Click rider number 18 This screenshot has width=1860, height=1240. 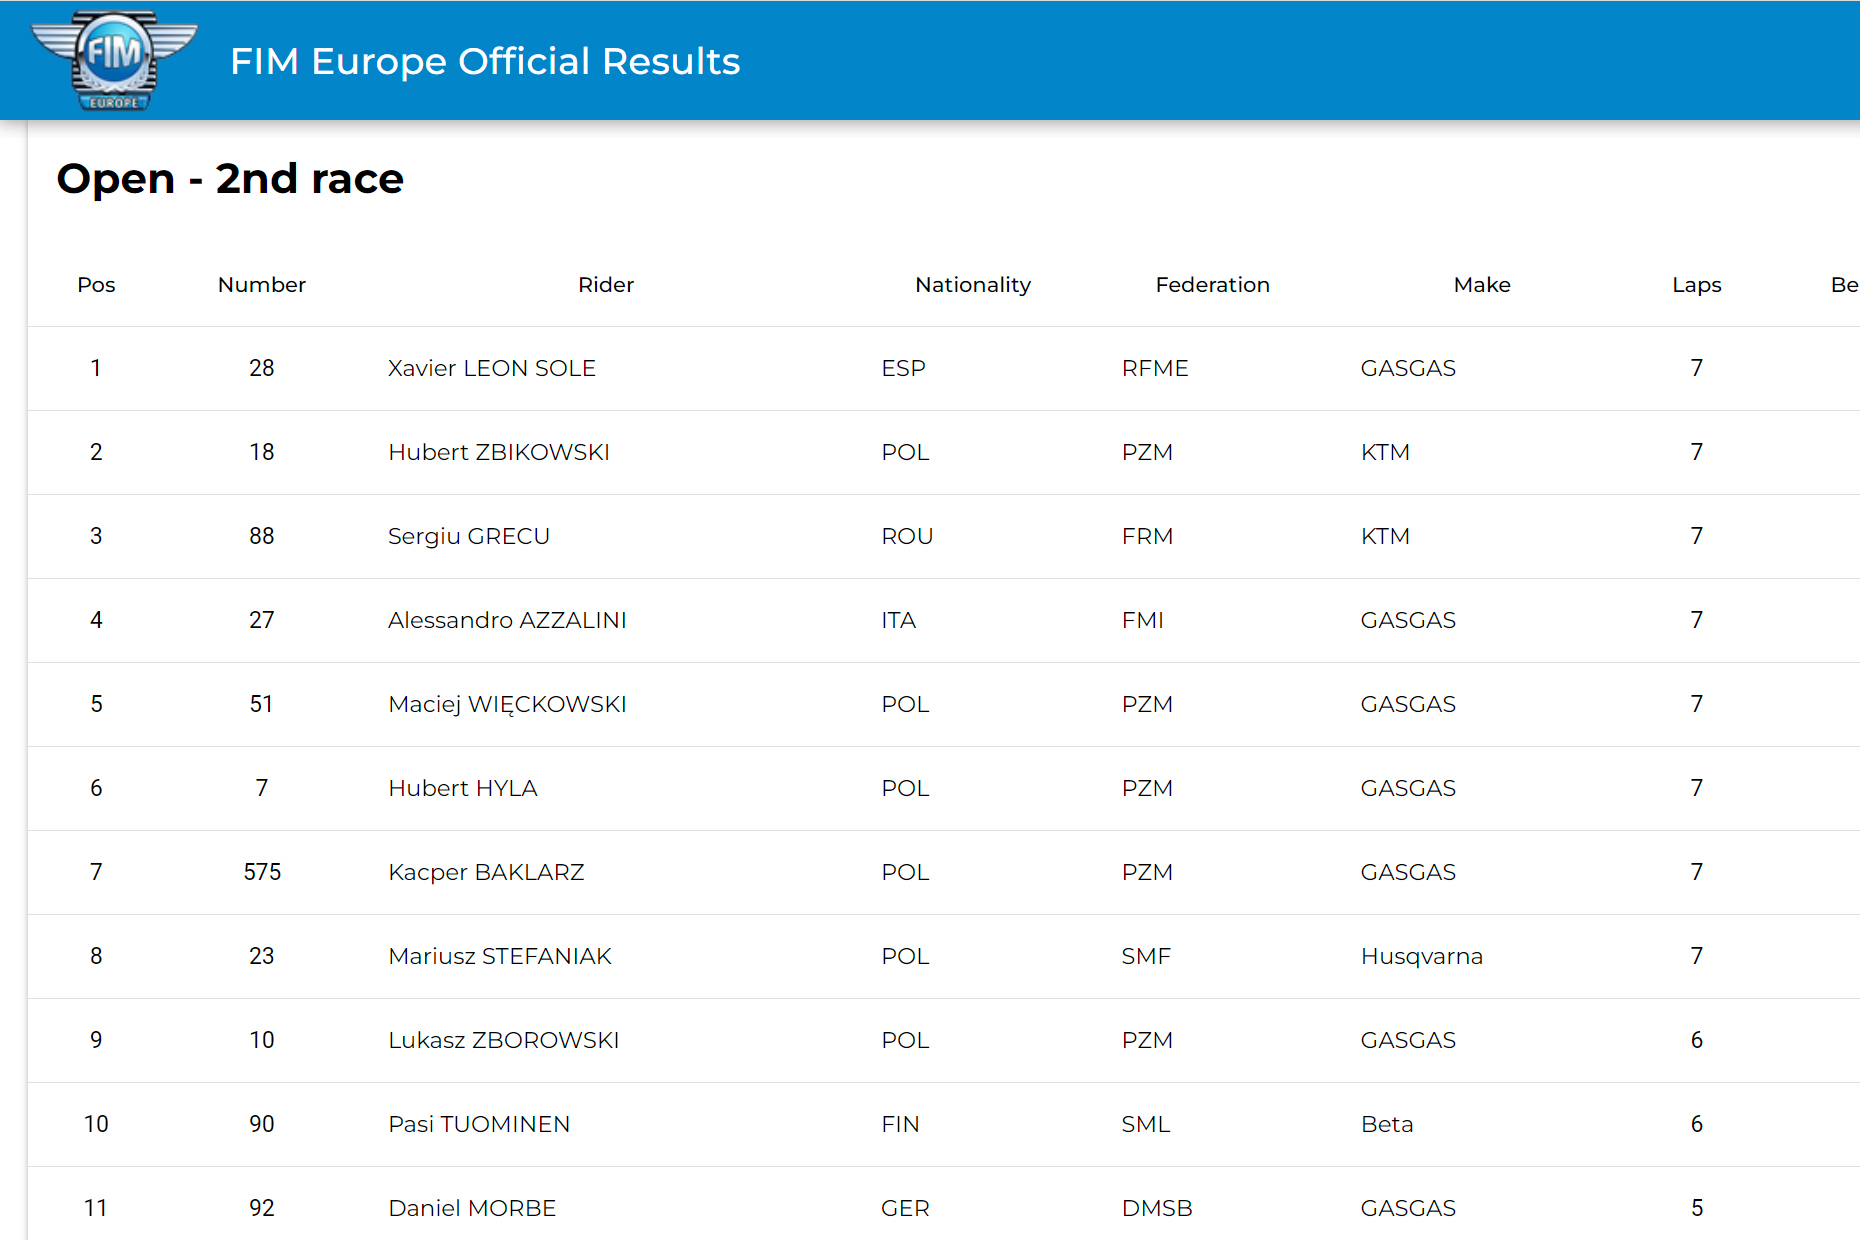coord(262,452)
